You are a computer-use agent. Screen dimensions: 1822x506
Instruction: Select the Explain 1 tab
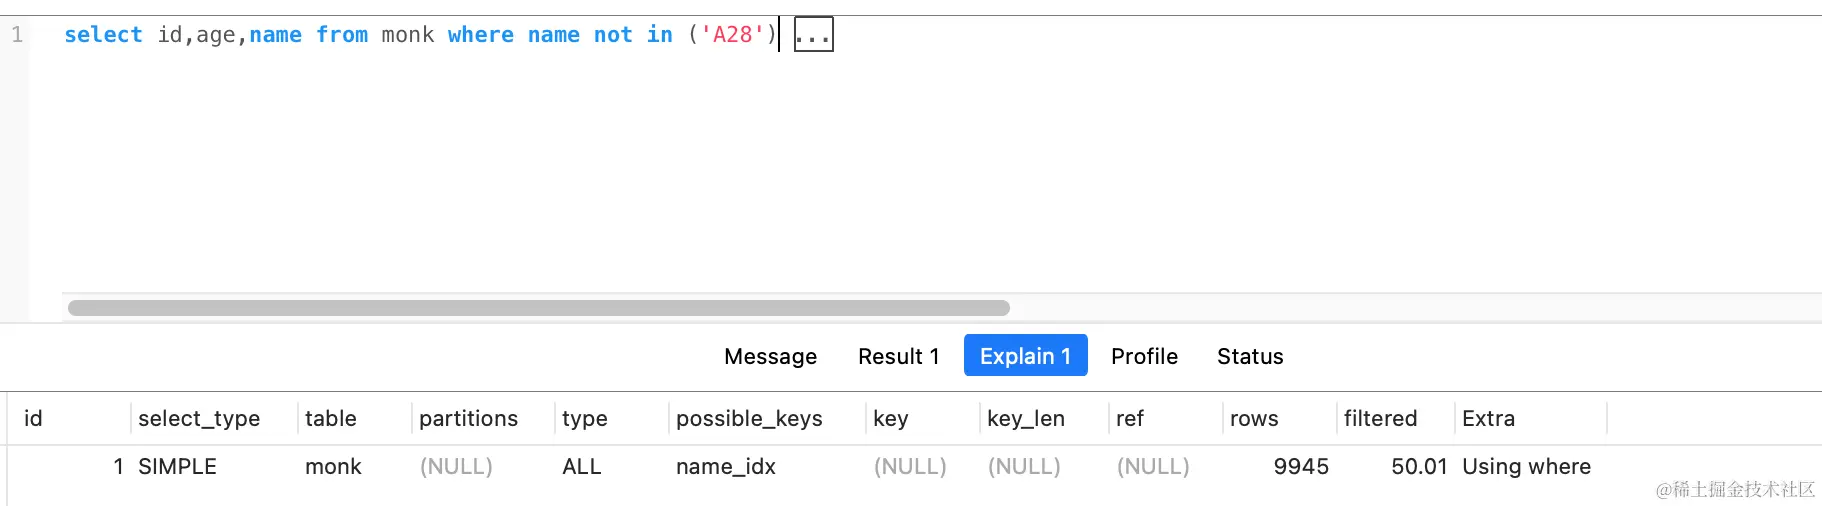[1025, 356]
